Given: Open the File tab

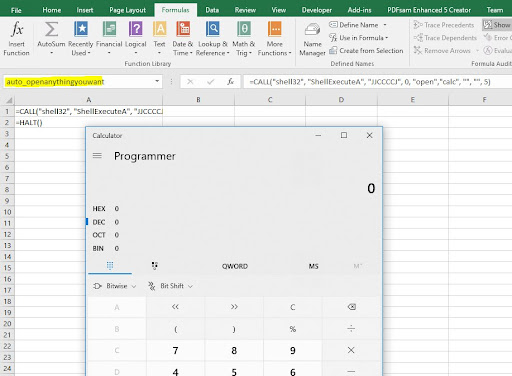Looking at the screenshot, I should [x=16, y=10].
